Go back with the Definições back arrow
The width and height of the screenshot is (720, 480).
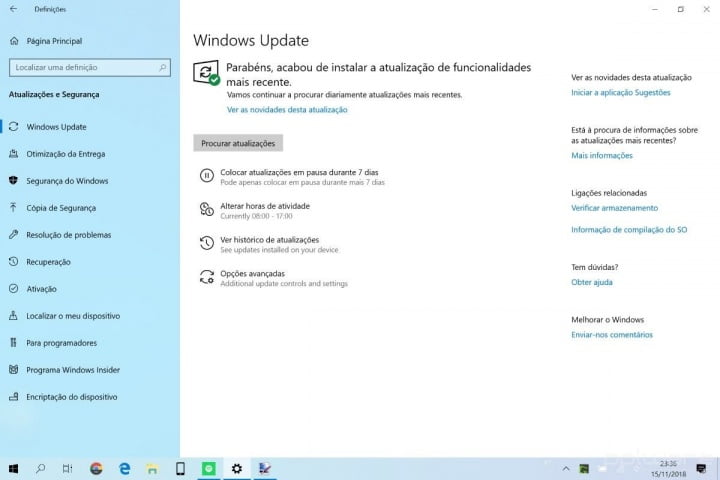[x=13, y=9]
